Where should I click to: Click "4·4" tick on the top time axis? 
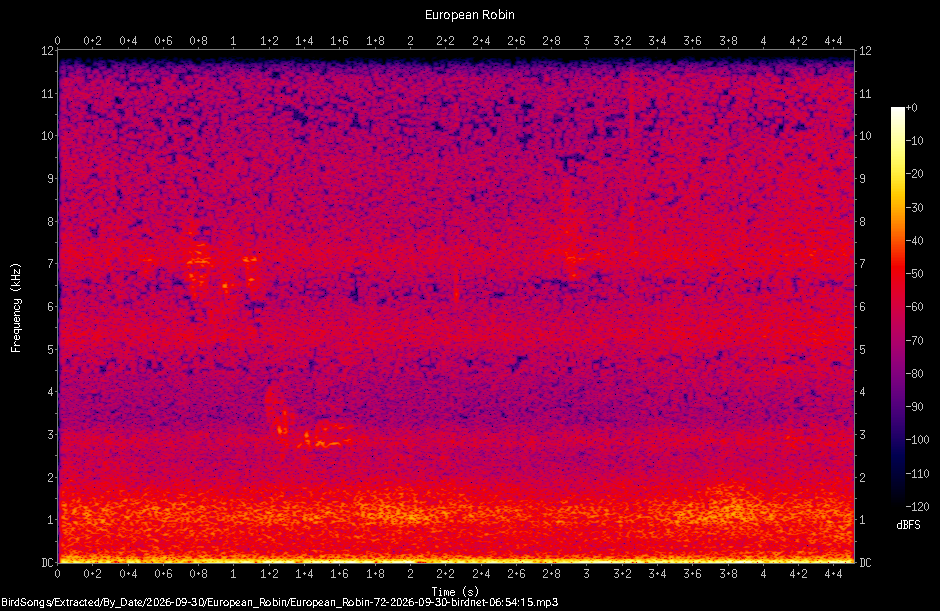click(x=833, y=41)
